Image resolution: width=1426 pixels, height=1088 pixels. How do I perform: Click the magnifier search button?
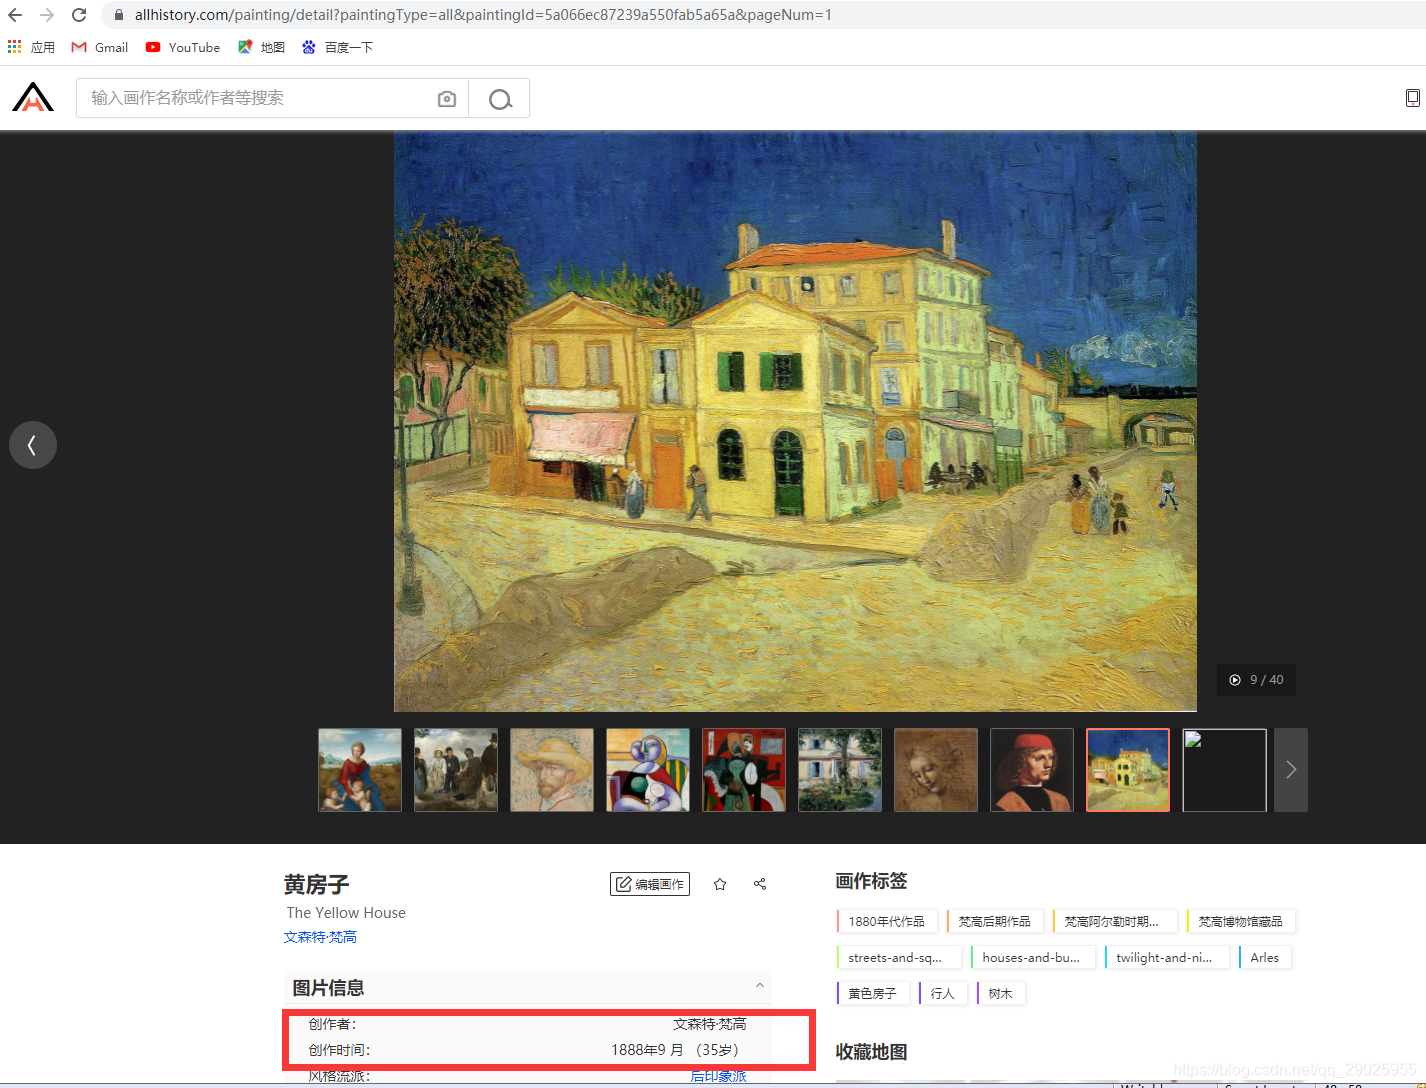click(x=500, y=99)
